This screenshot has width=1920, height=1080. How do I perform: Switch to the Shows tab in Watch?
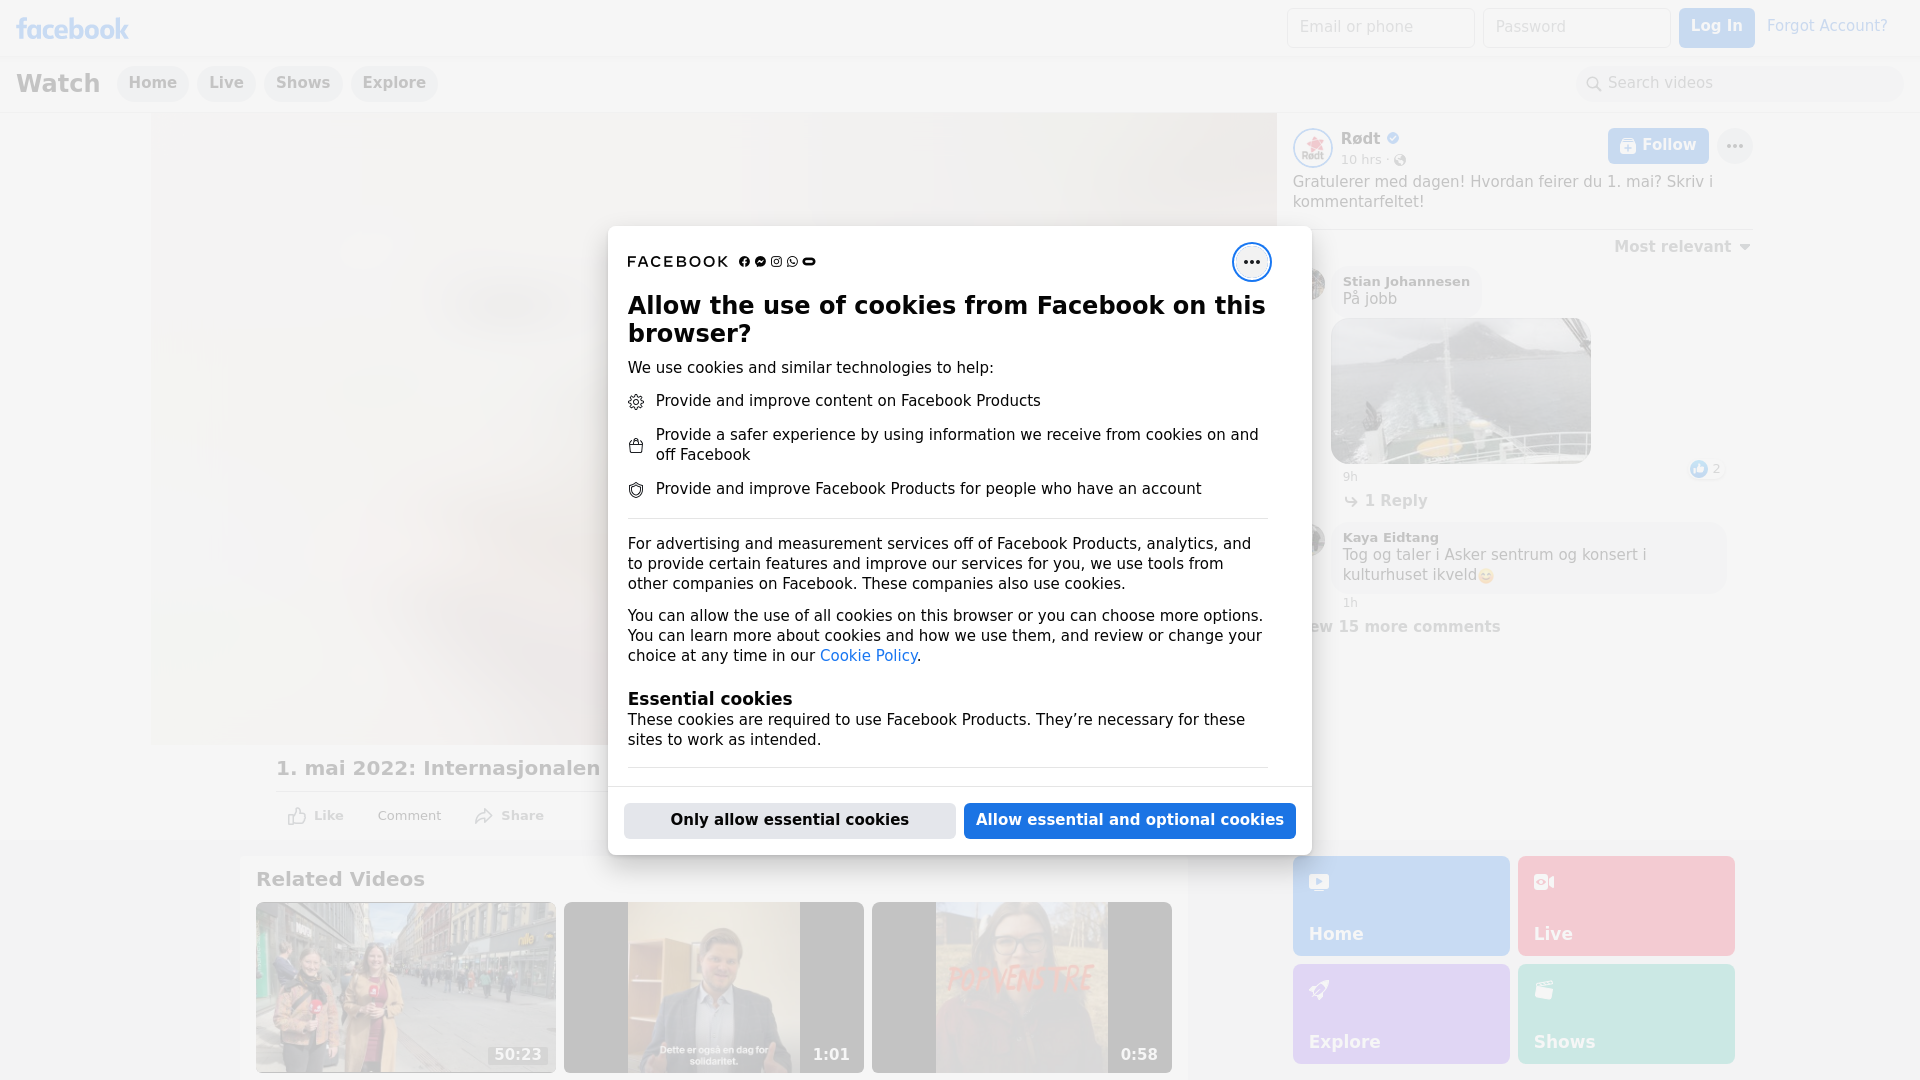[x=303, y=83]
